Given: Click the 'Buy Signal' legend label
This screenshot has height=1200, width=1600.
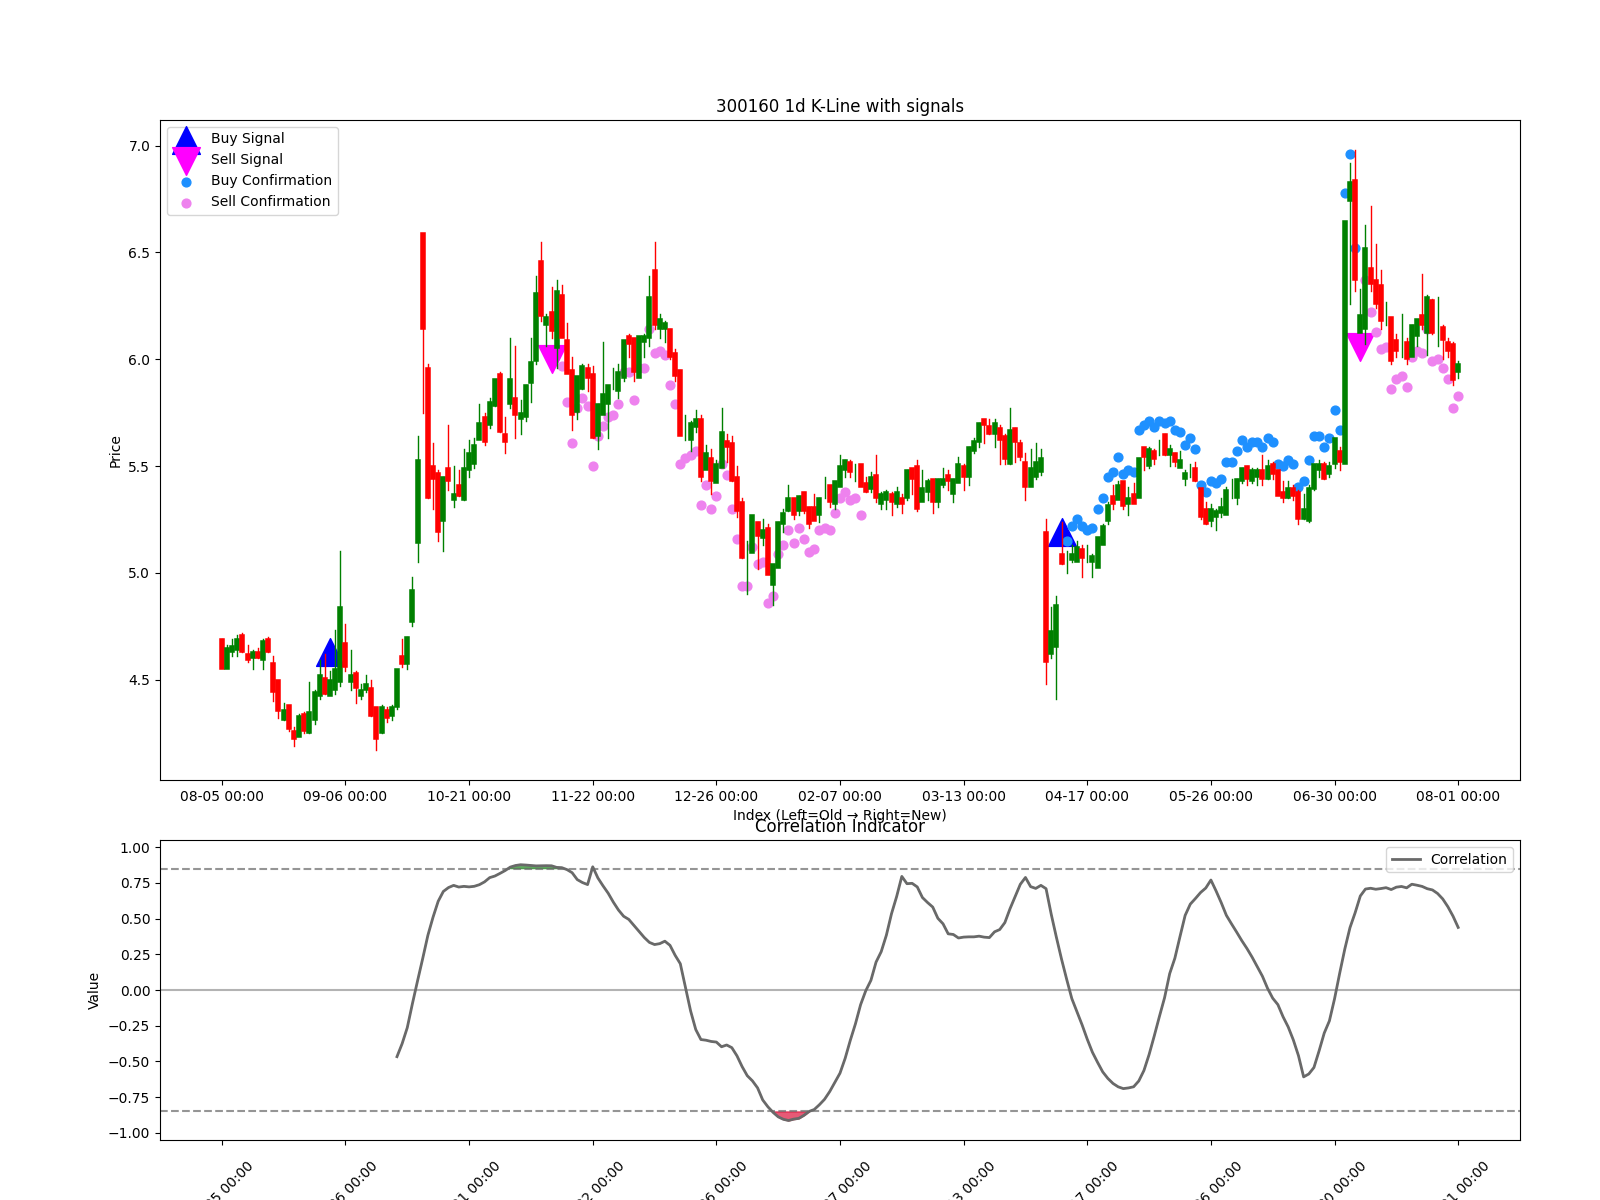Looking at the screenshot, I should [x=247, y=138].
